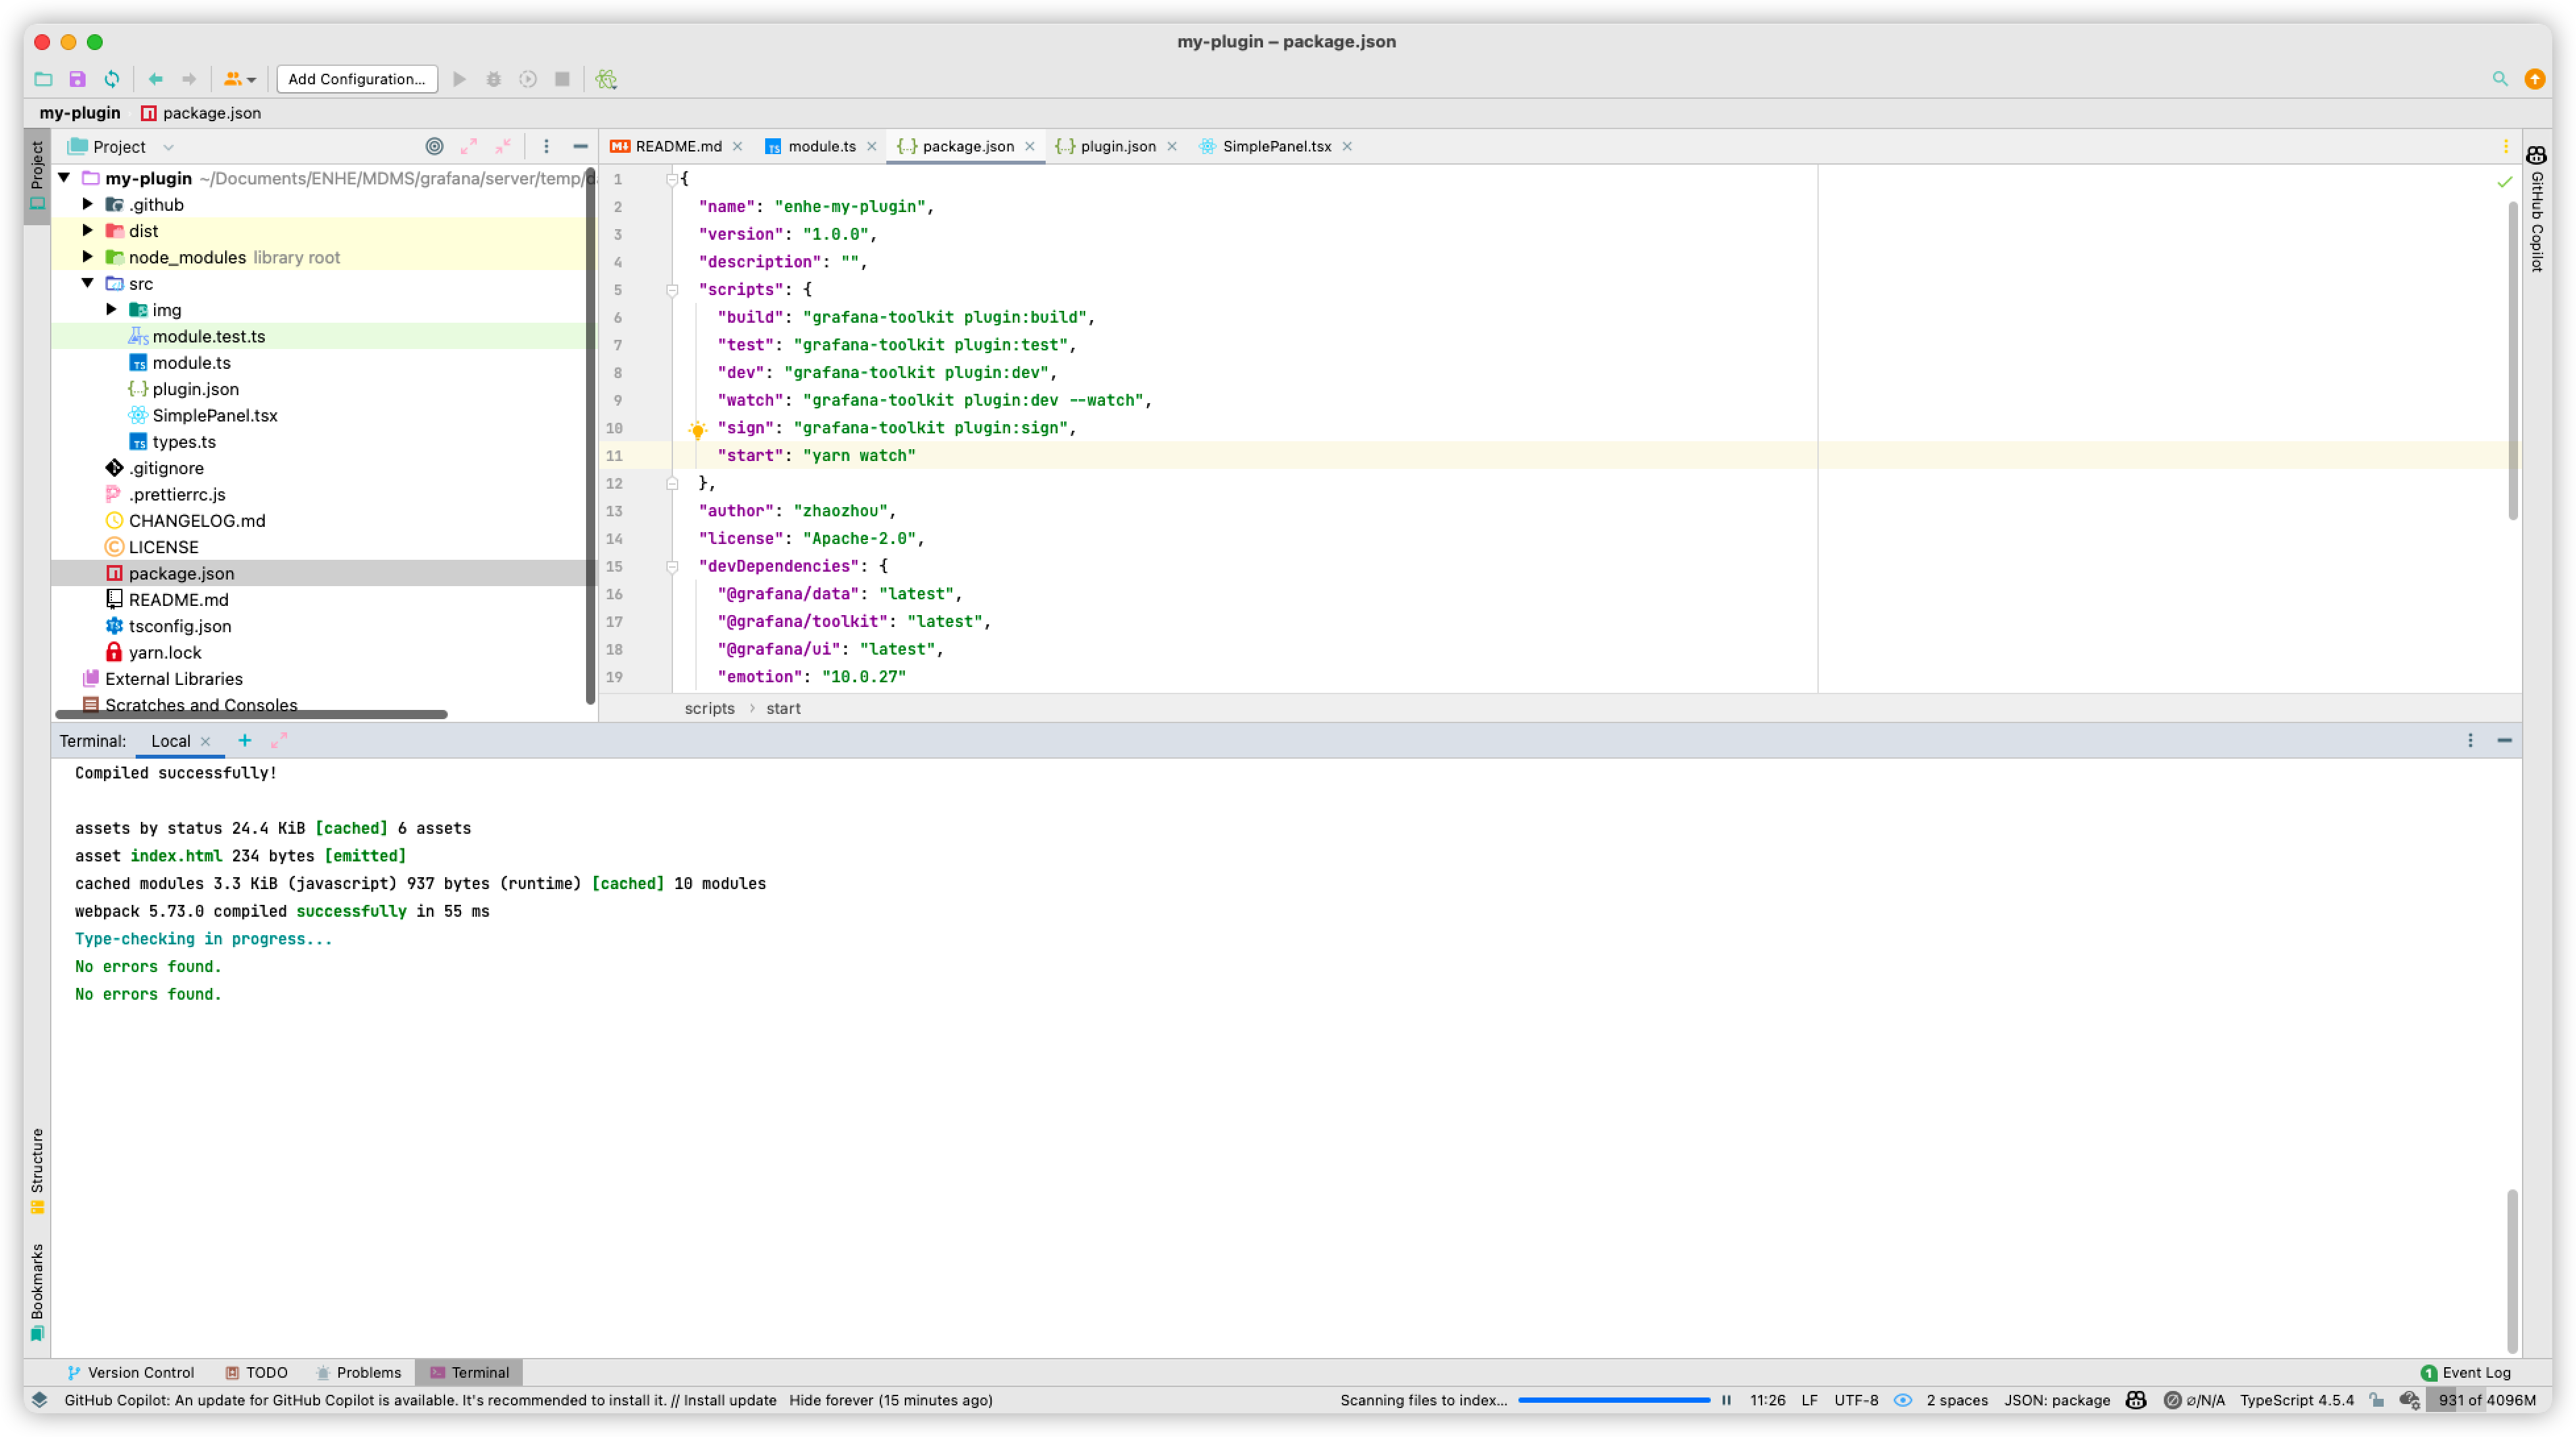The width and height of the screenshot is (2576, 1437).
Task: Toggle the Bookmarks tool window sidebar button
Action: coord(37,1291)
